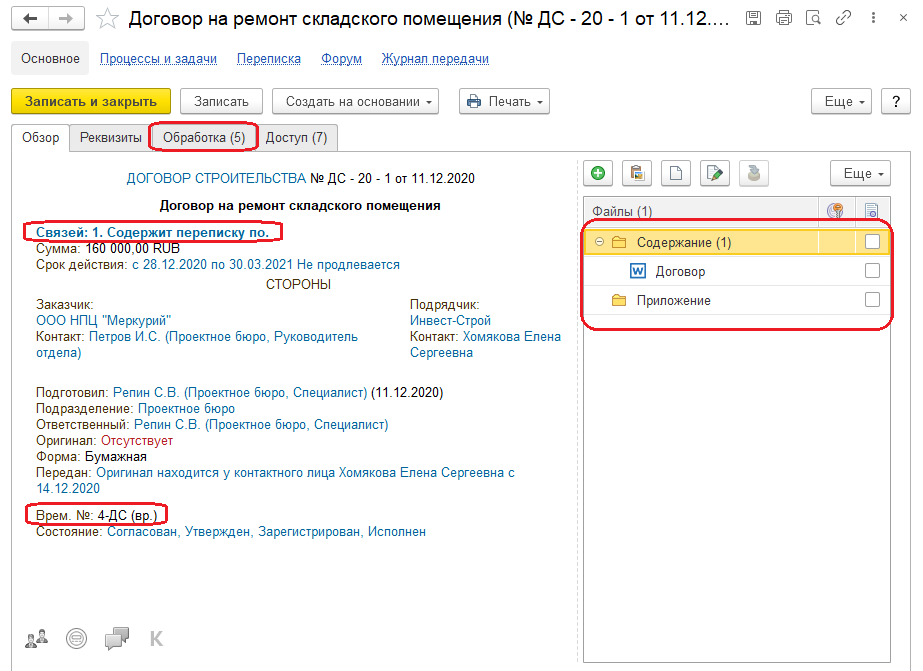Click the two-person contacts icon at bottom
Screen dimensions: 923x671
[36, 638]
